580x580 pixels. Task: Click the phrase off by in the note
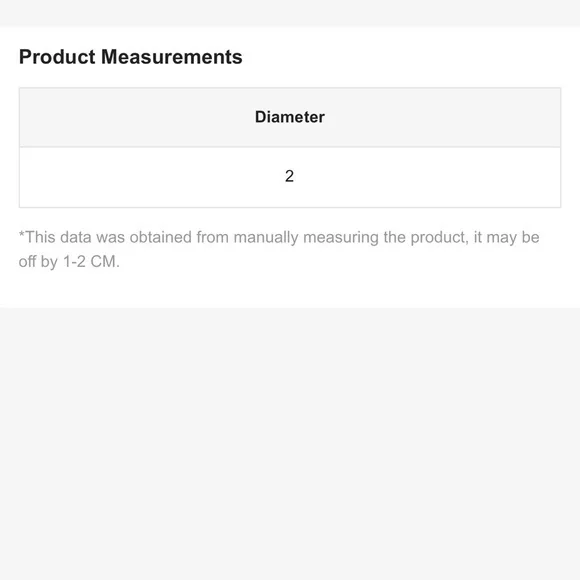38,262
